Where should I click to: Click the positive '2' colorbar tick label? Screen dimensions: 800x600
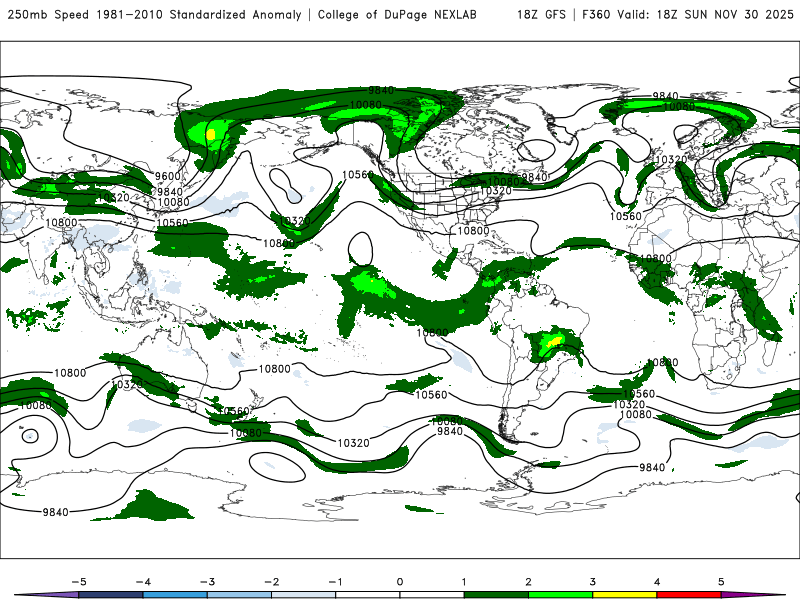[x=529, y=582]
